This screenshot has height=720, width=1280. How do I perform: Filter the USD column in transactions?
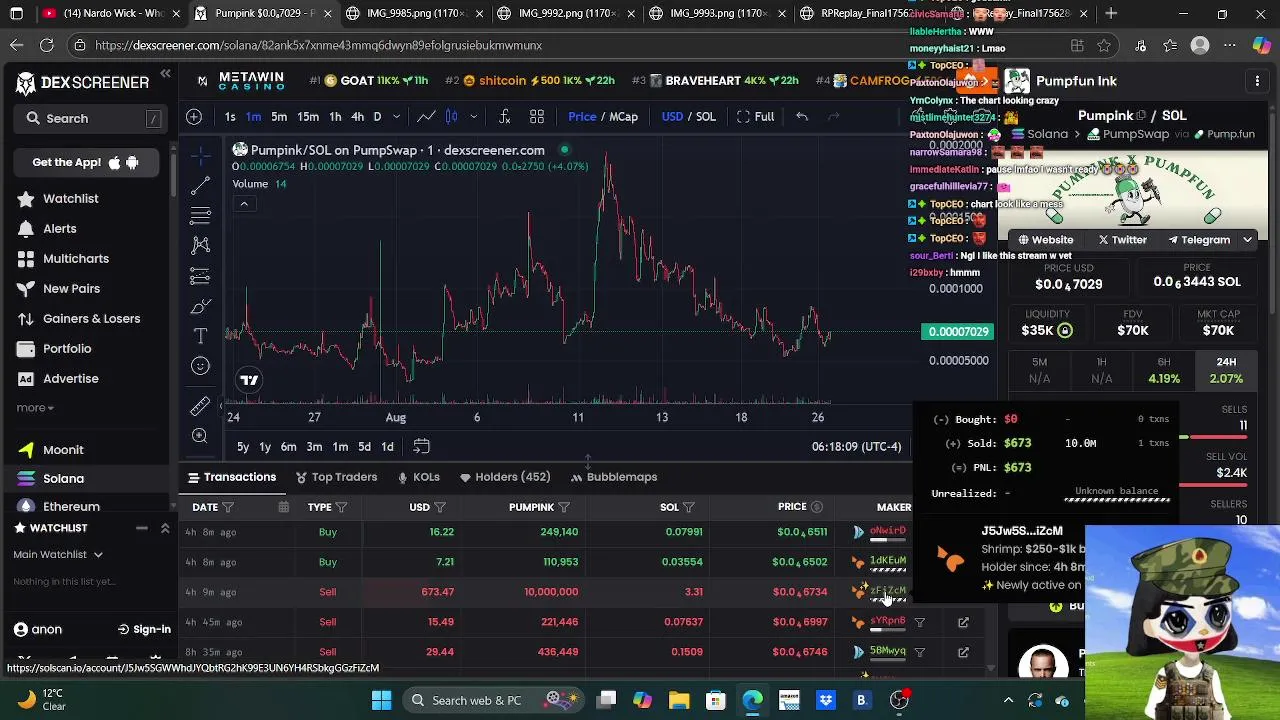(440, 507)
